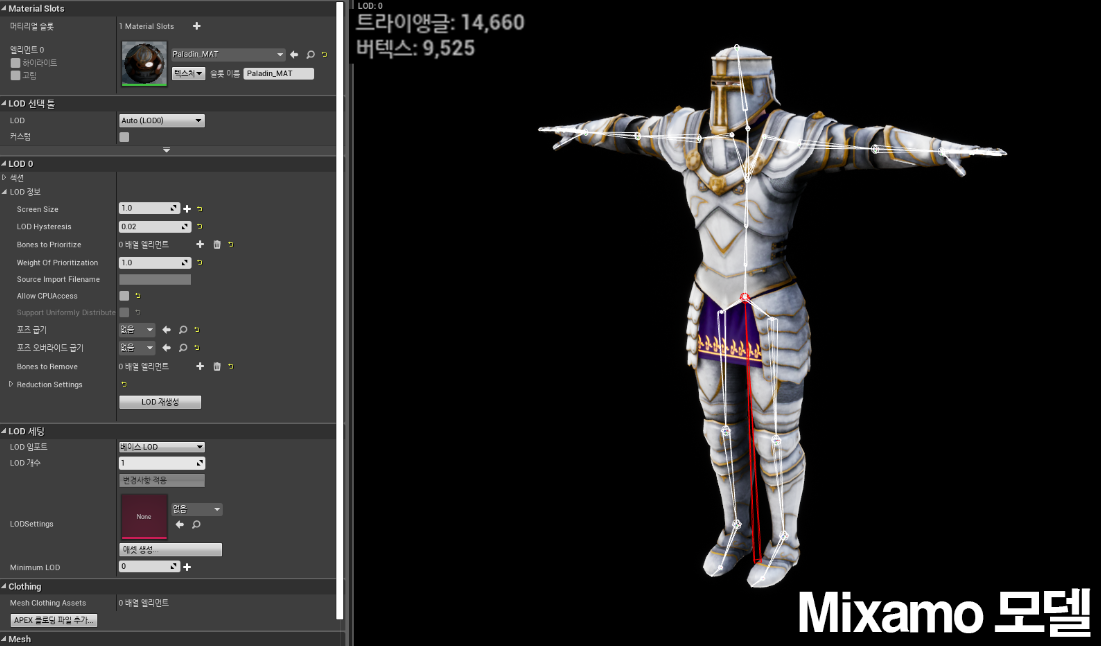
Task: Open 포즈 굽기 asset dropdown
Action: coord(137,329)
